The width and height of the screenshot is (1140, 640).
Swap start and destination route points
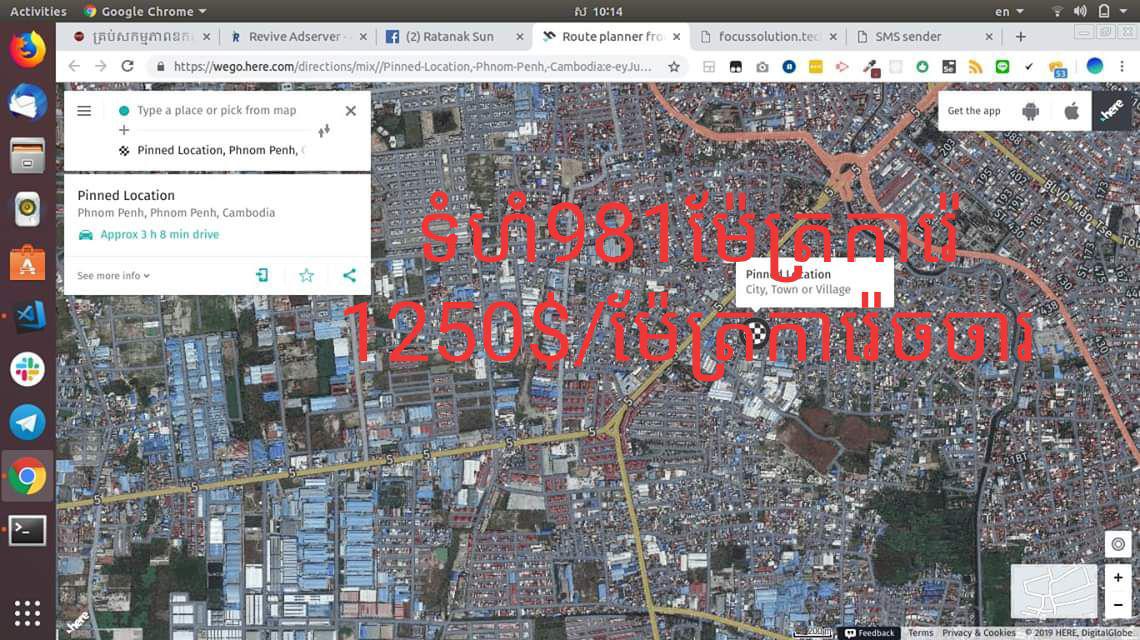click(x=324, y=131)
